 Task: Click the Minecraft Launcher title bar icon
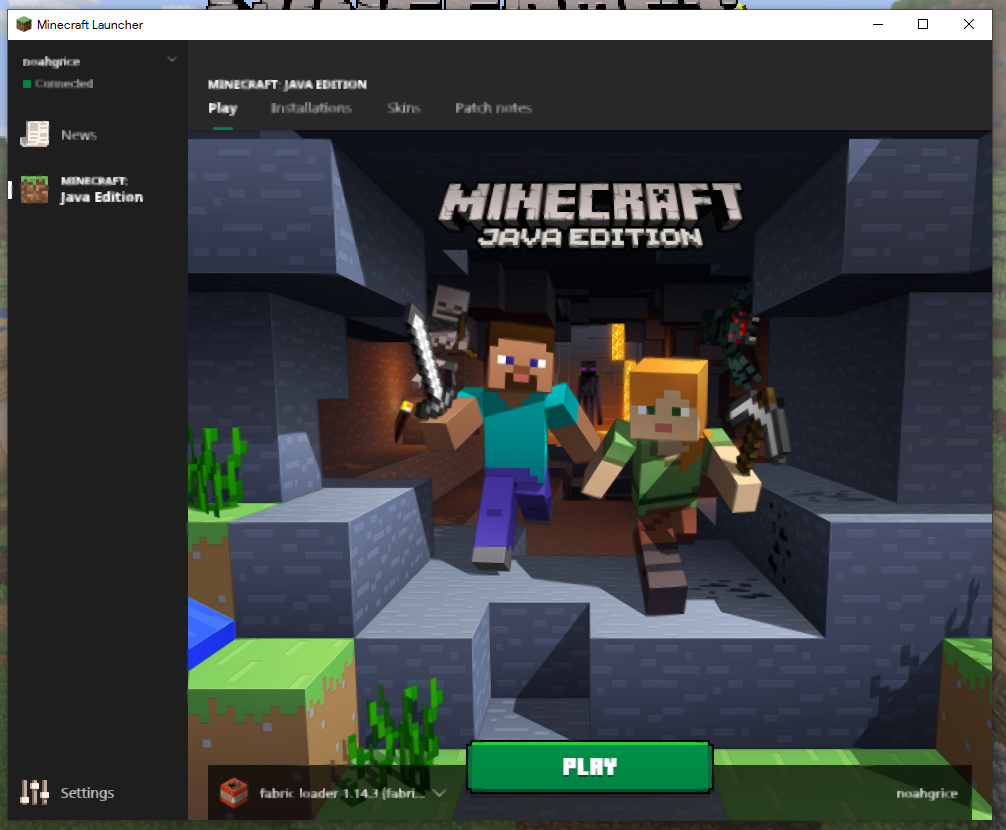click(x=23, y=24)
